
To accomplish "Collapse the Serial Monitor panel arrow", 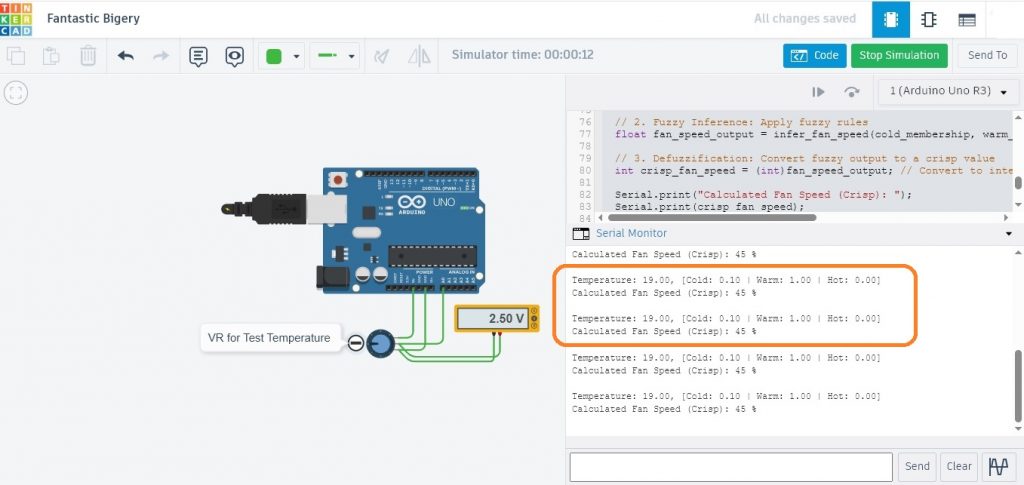I will coord(1009,234).
